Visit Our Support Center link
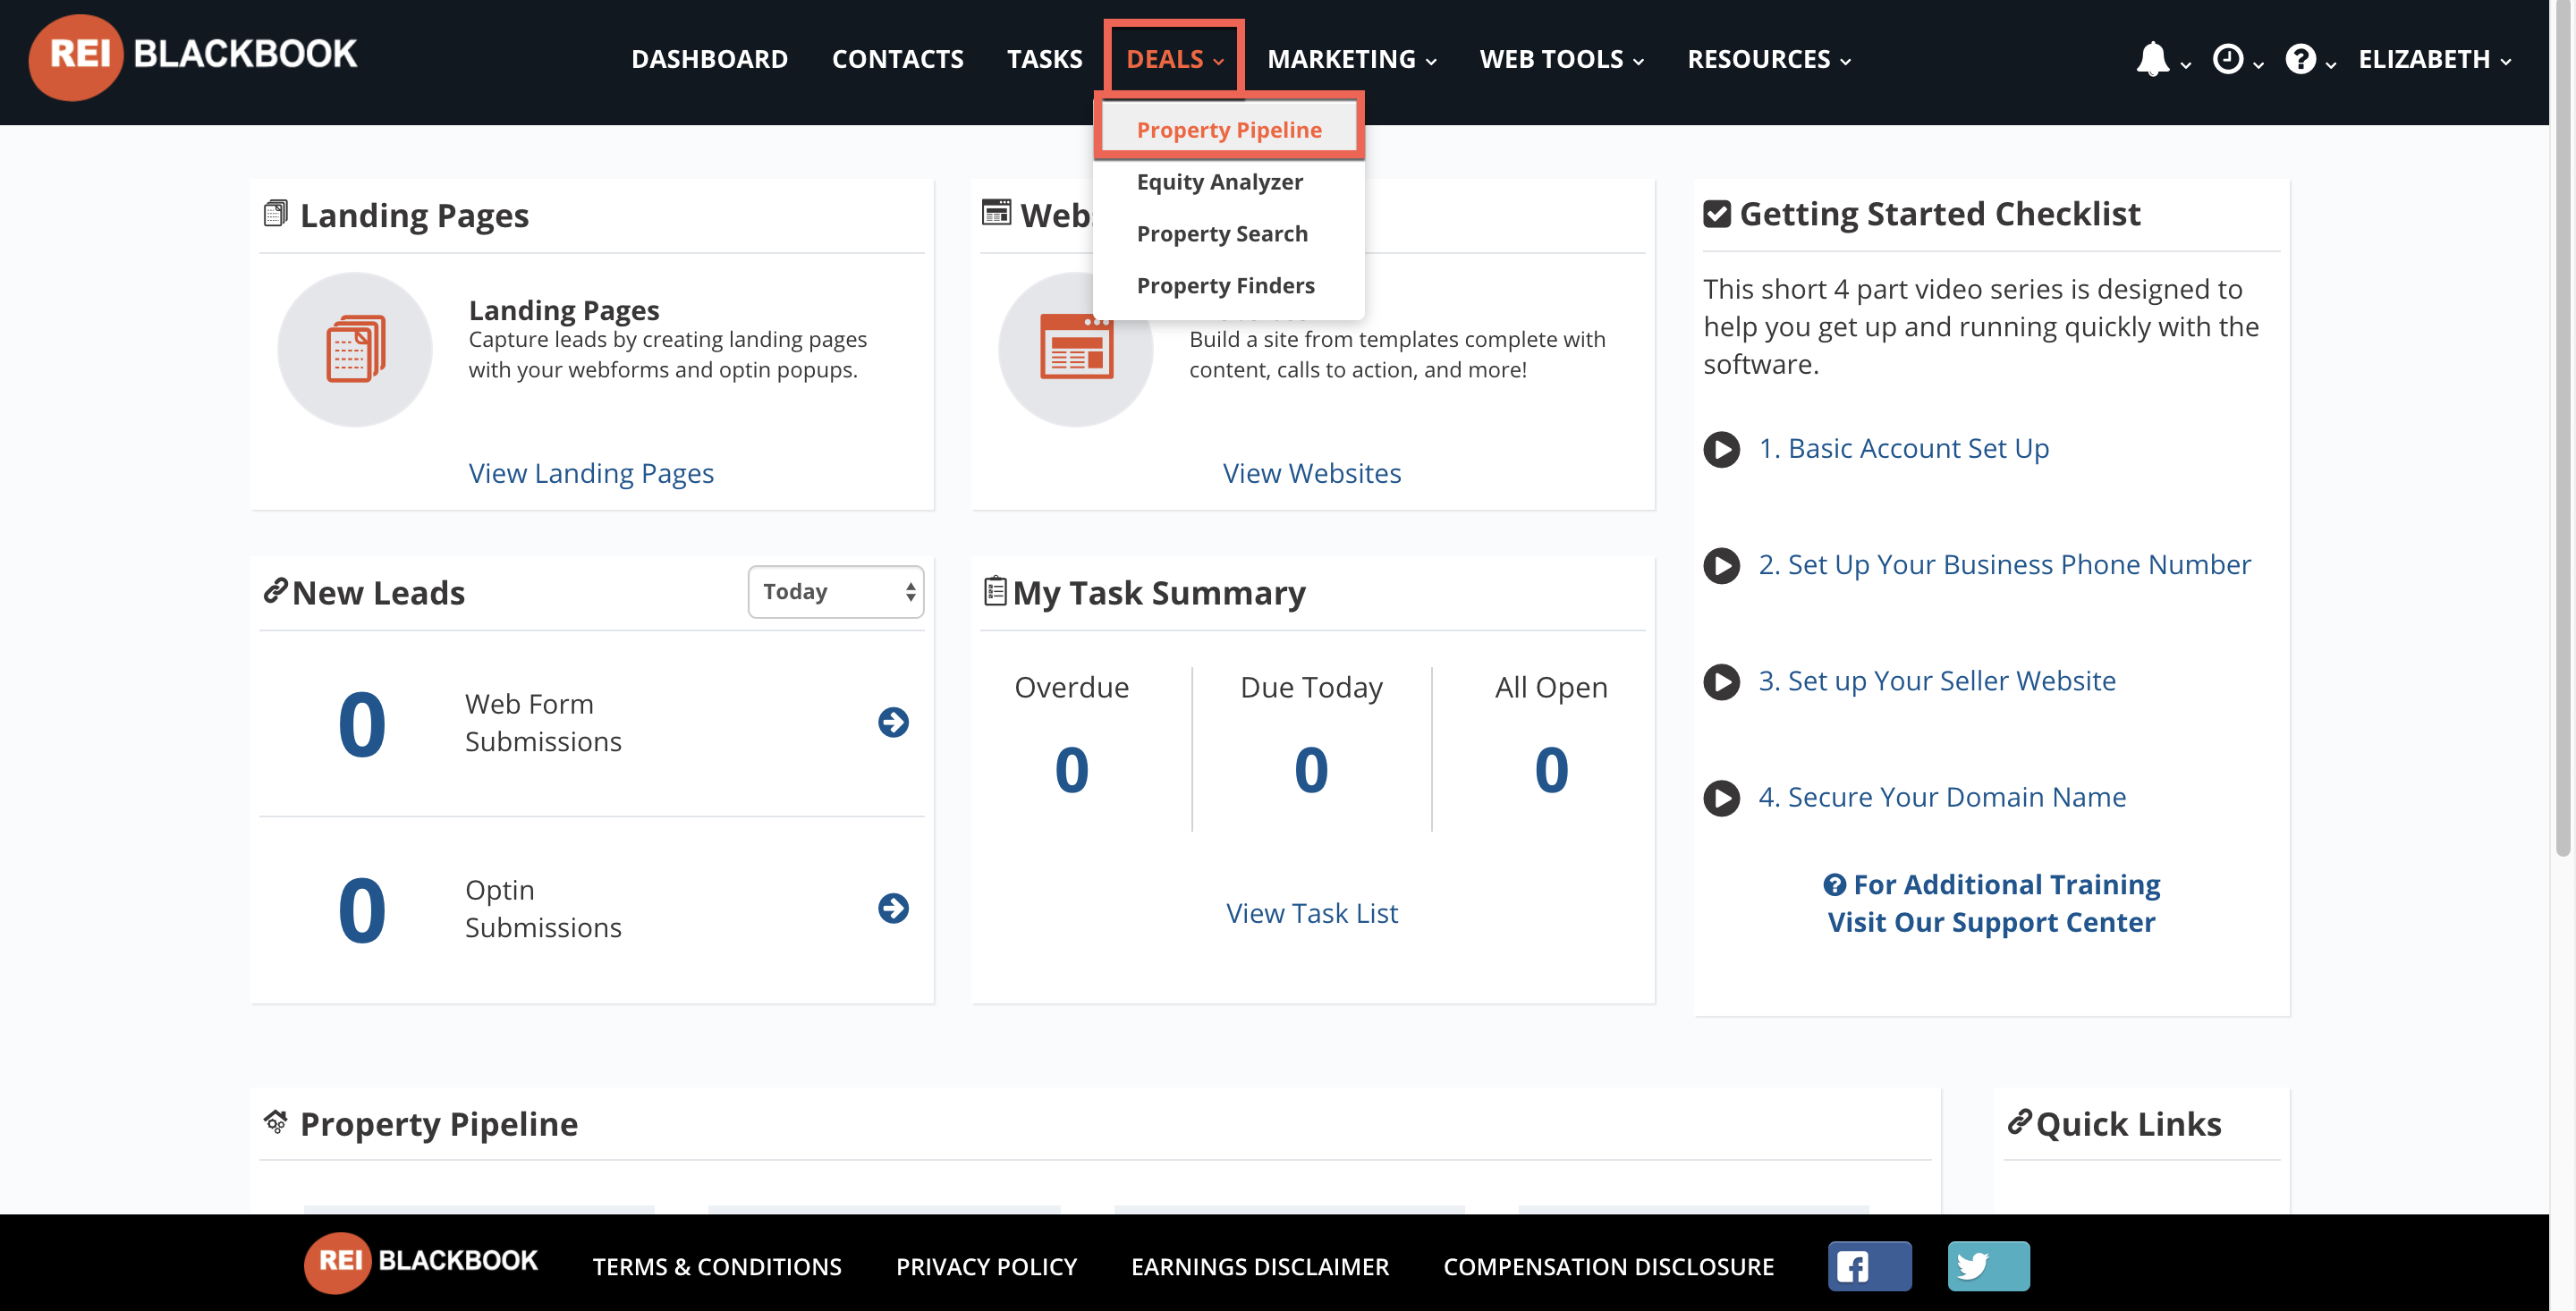Image resolution: width=2576 pixels, height=1311 pixels. point(1991,921)
